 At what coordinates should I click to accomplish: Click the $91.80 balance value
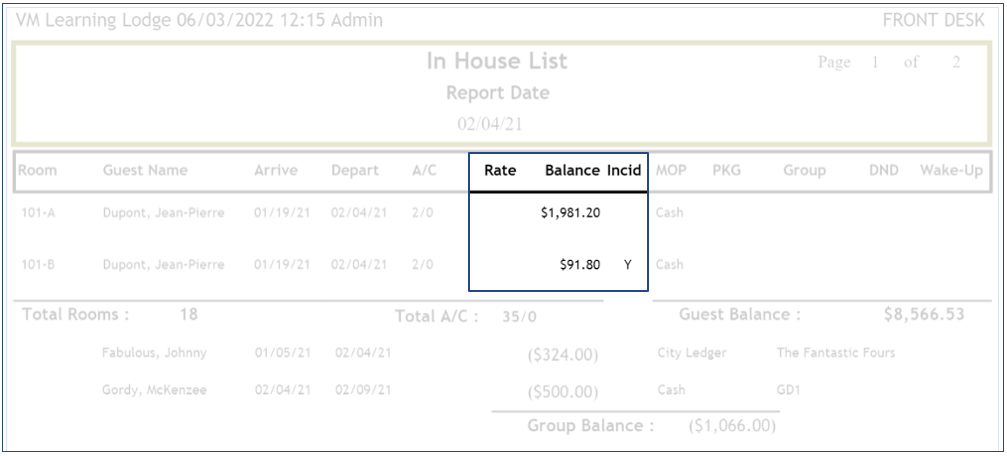click(580, 265)
